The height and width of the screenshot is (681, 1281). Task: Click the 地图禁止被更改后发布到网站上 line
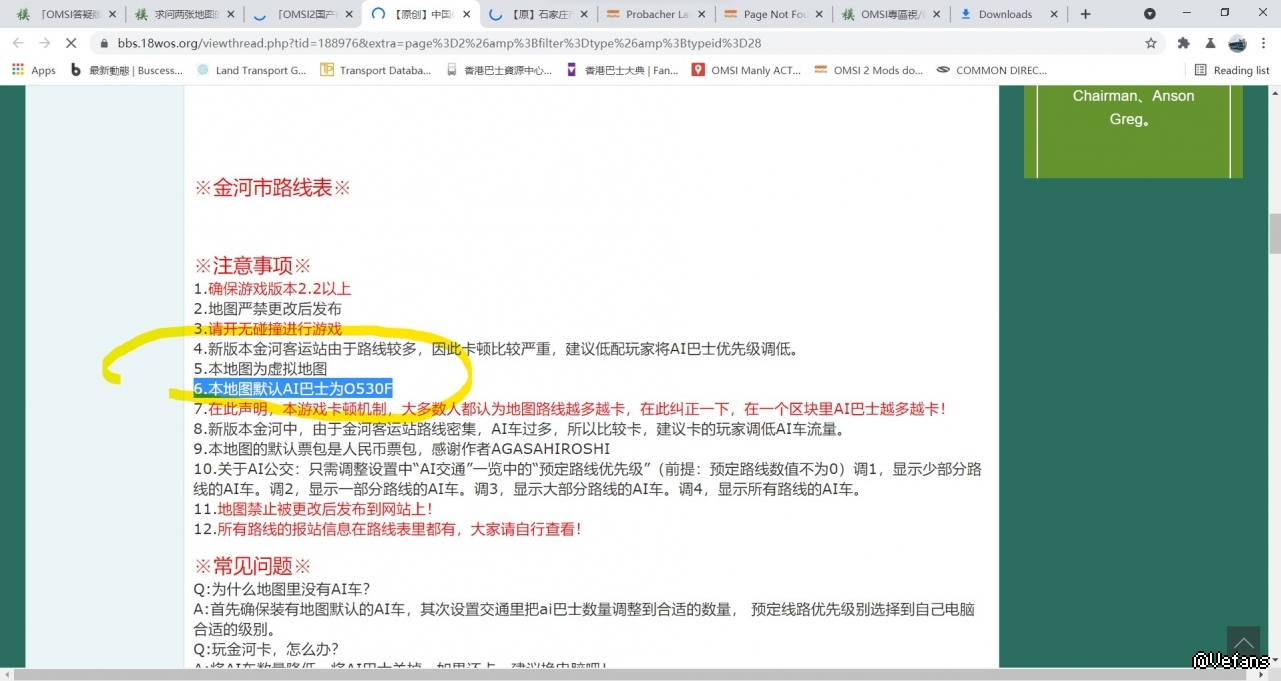pos(313,509)
